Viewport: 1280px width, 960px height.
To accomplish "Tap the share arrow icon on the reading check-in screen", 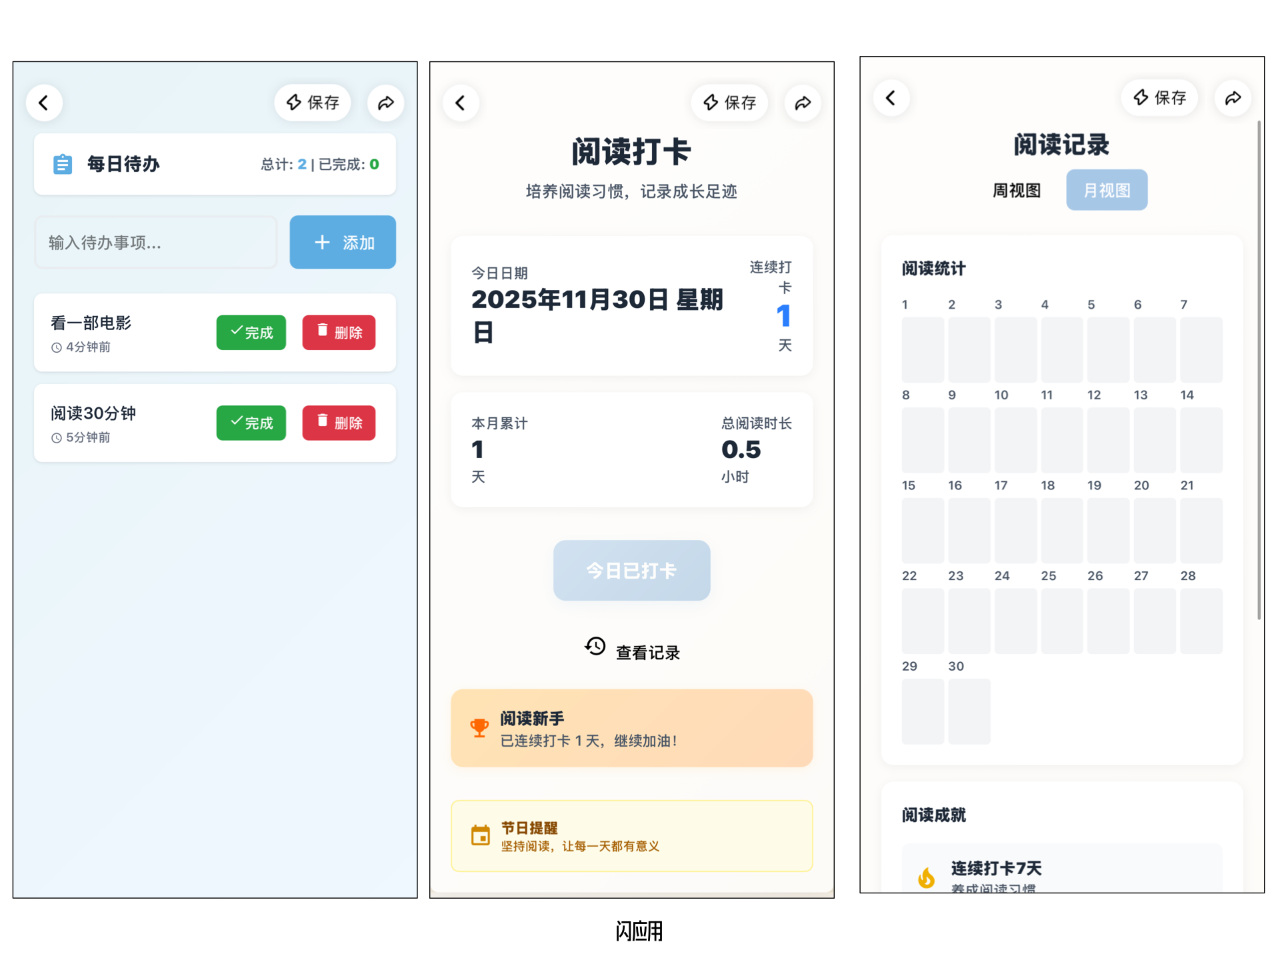I will tap(803, 102).
